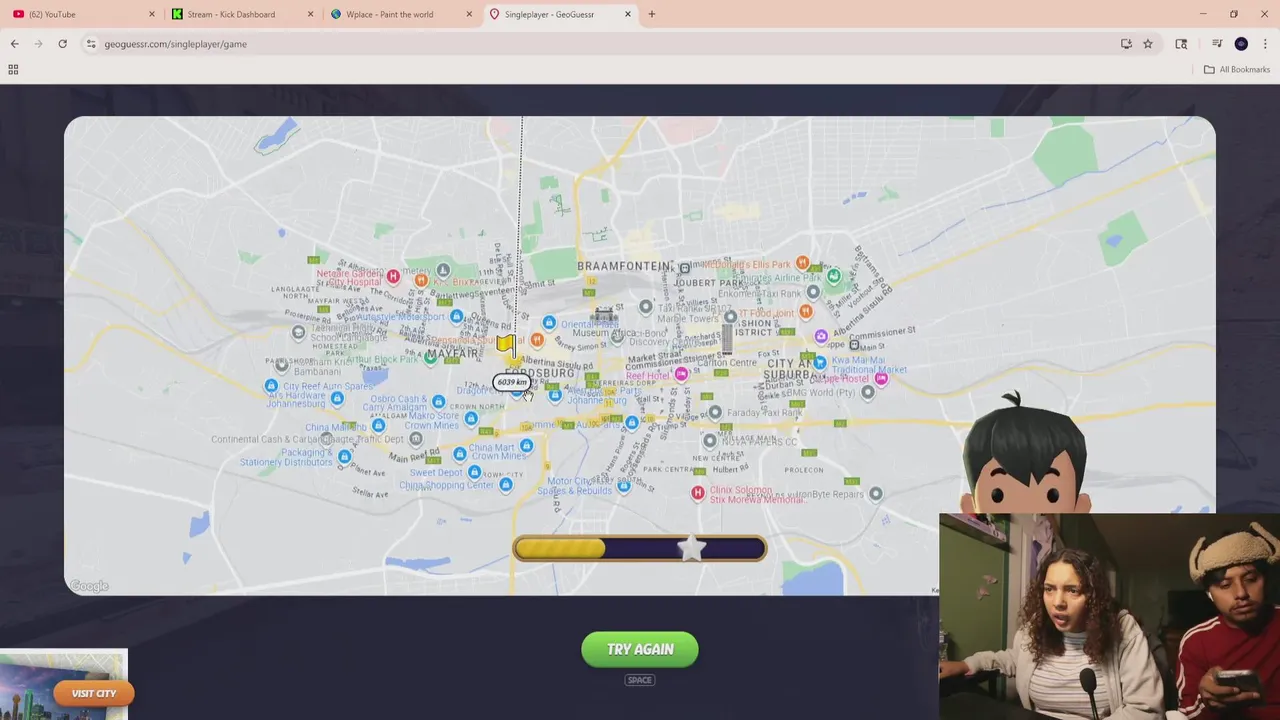Click the BRAAMFONTEIN map label
Viewport: 1280px width, 720px height.
tap(624, 266)
